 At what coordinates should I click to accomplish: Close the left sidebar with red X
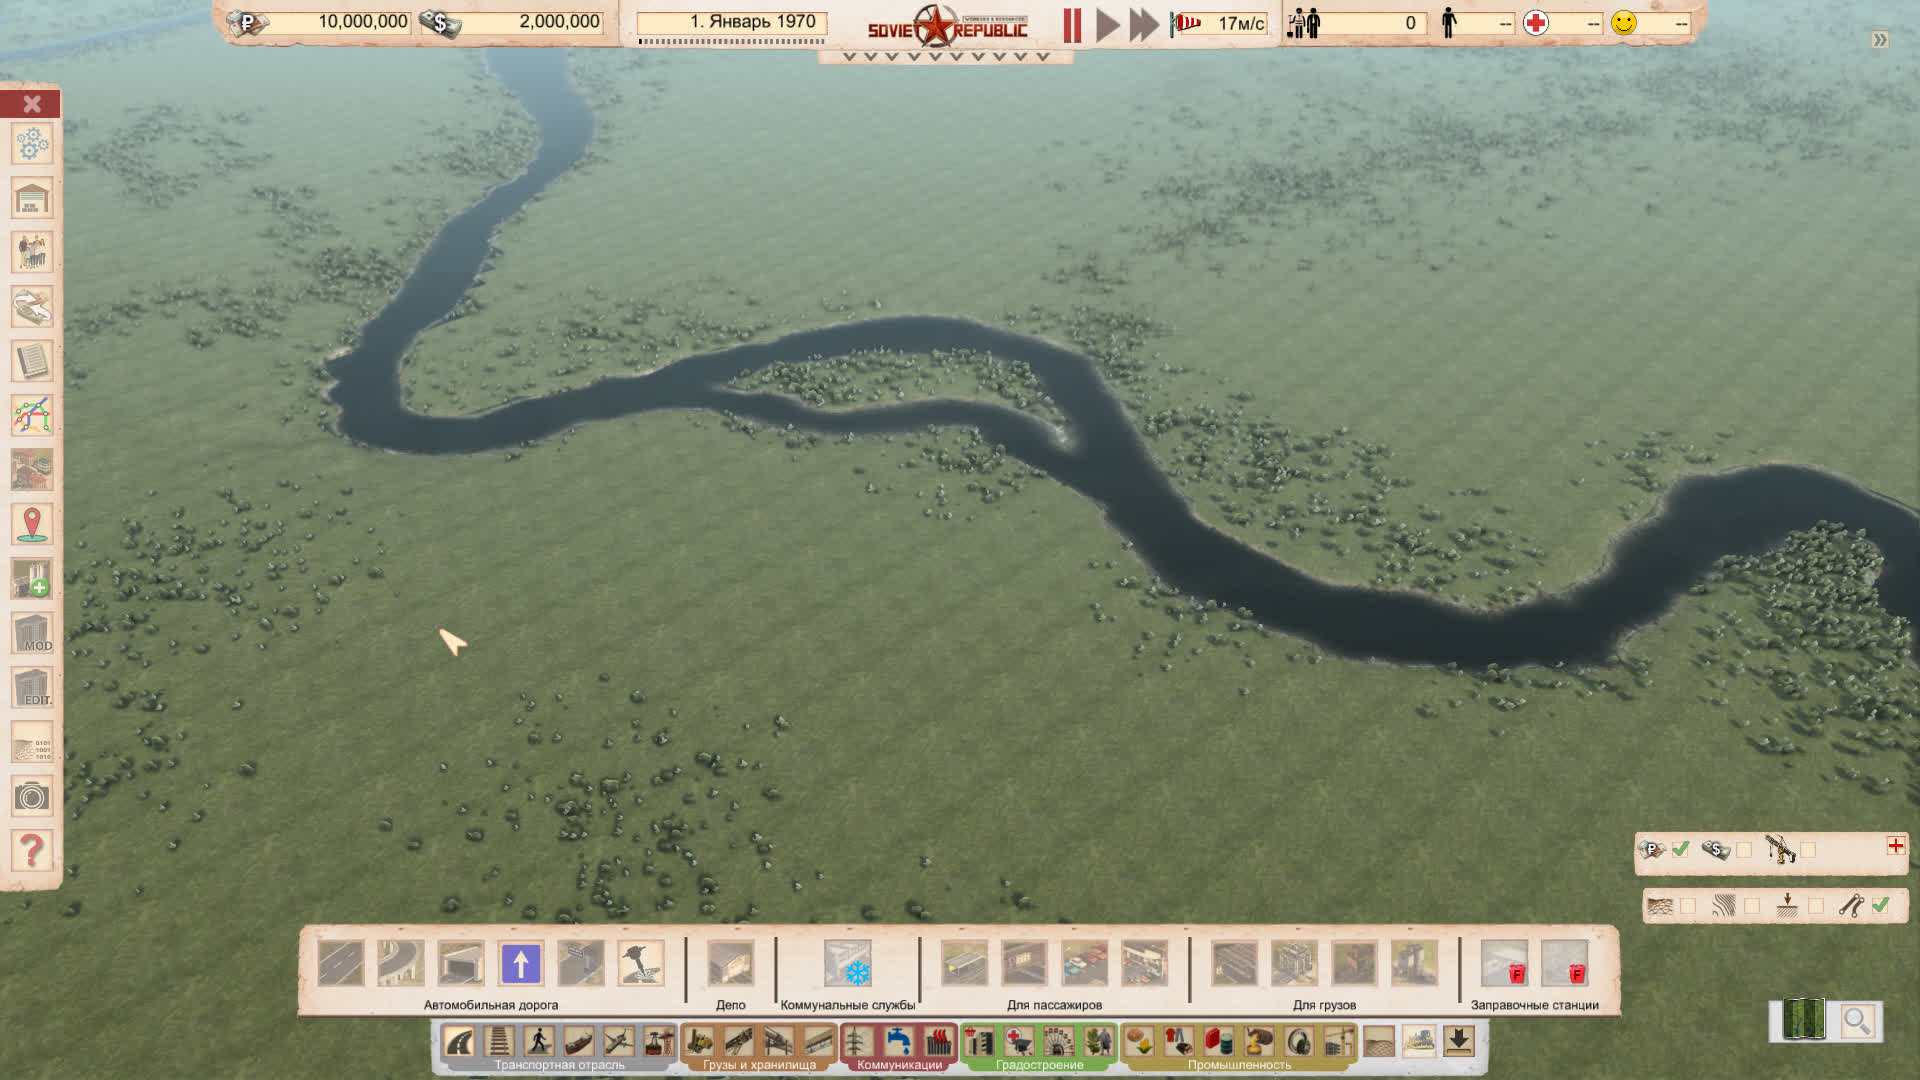[31, 104]
